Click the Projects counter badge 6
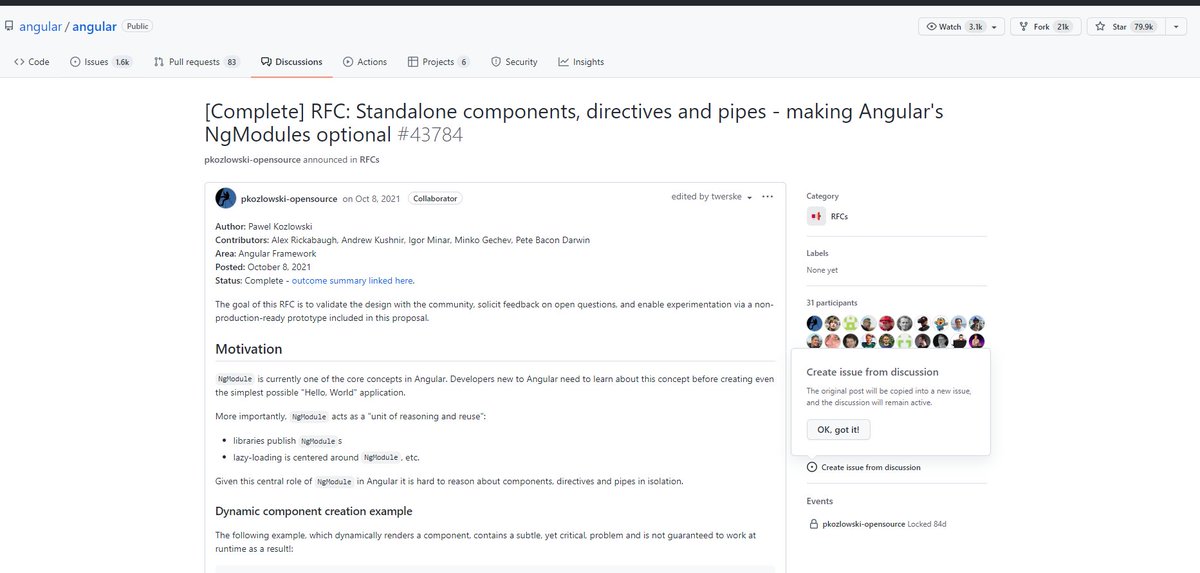 463,62
